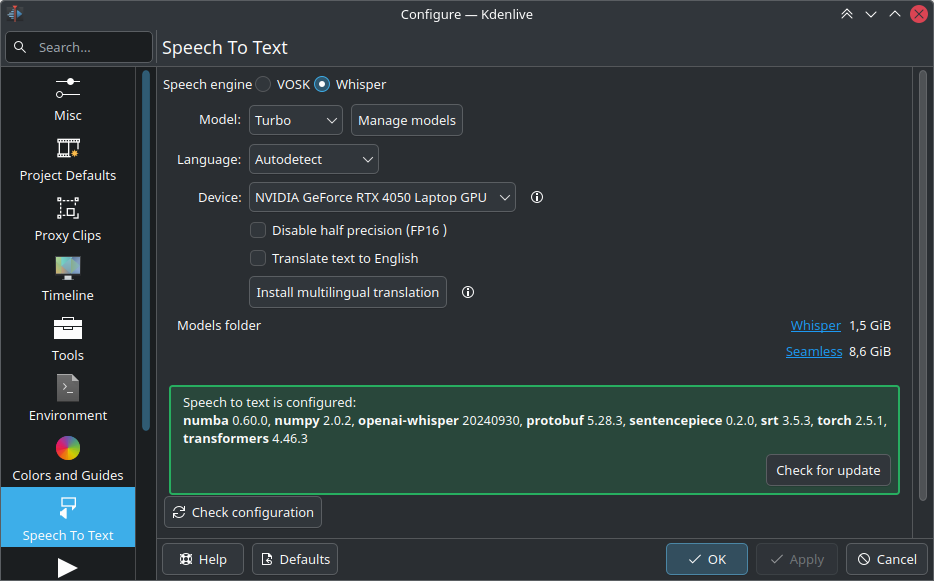
Task: Select Speech To Text sidebar item
Action: click(x=68, y=517)
